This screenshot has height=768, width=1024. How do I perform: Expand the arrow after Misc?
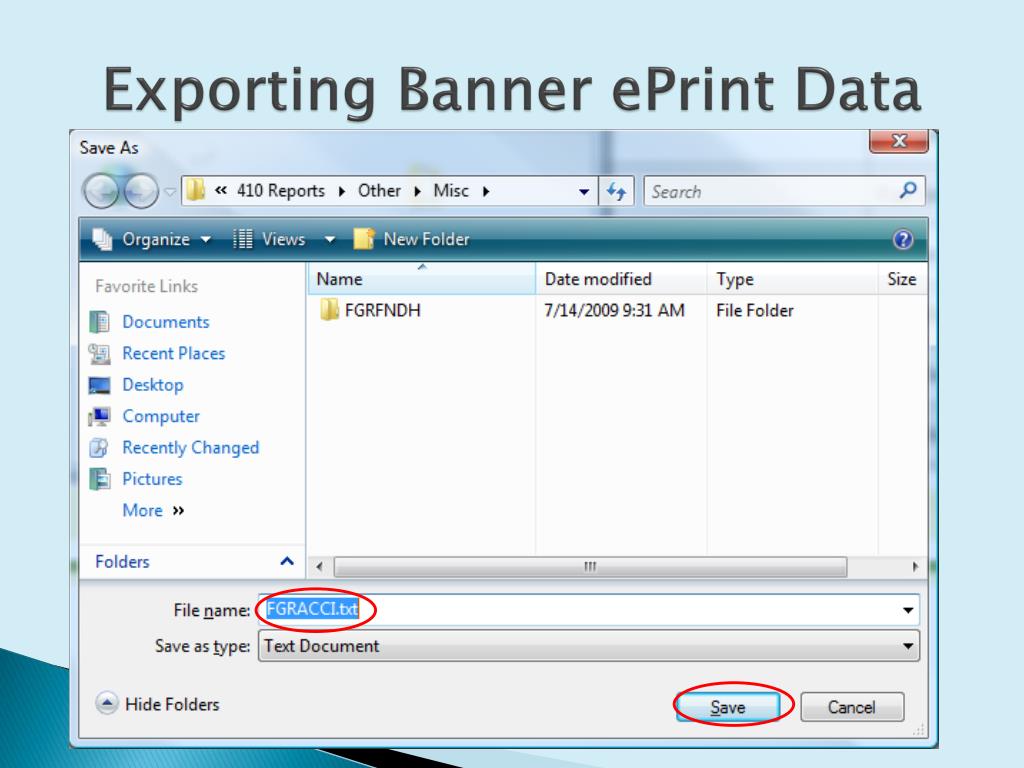click(486, 191)
